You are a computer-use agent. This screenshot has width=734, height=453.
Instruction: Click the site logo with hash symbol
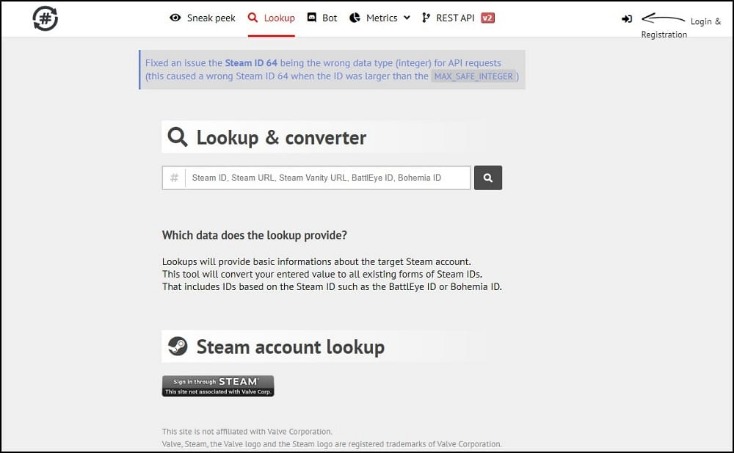click(x=45, y=18)
